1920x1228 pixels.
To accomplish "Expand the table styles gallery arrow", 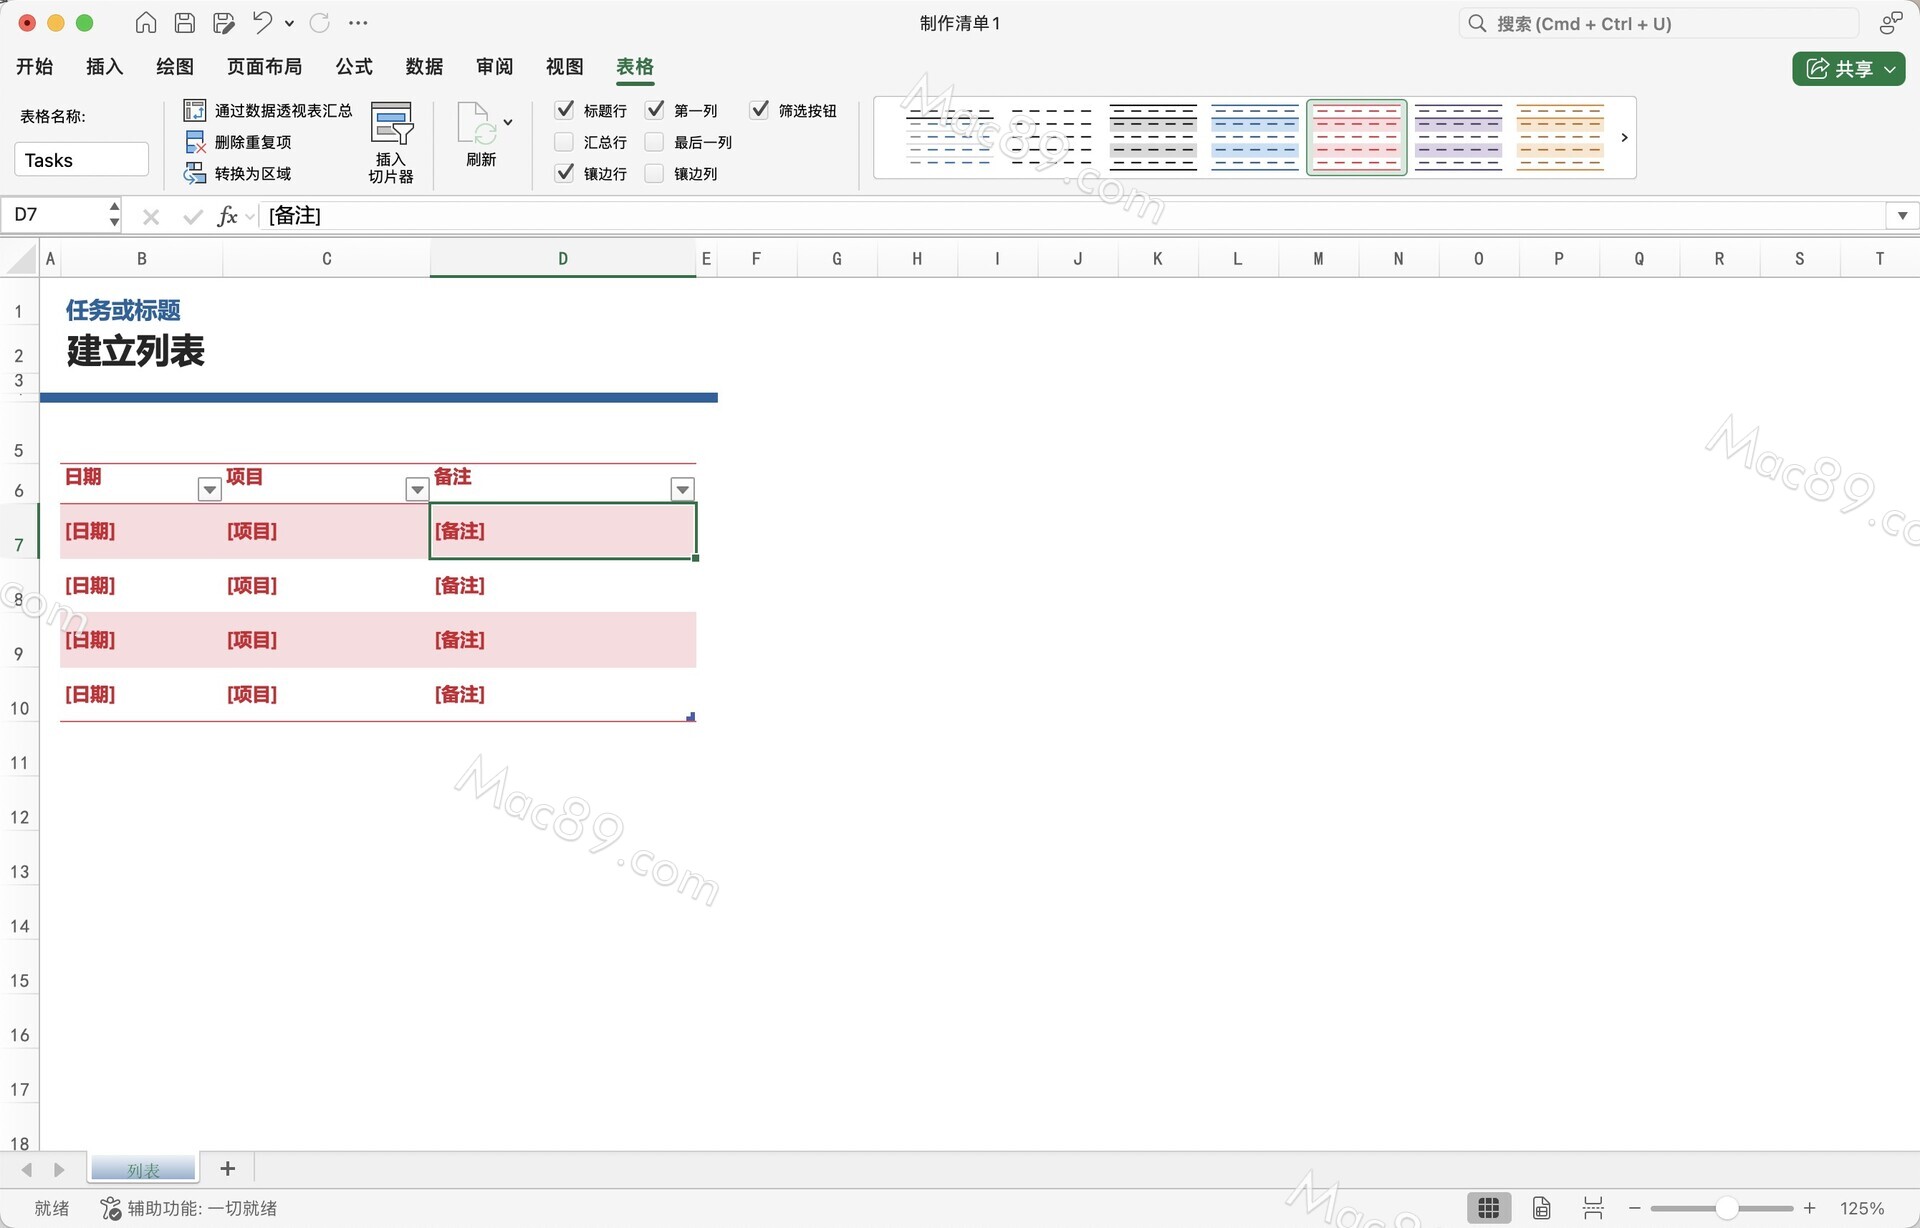I will [x=1624, y=137].
